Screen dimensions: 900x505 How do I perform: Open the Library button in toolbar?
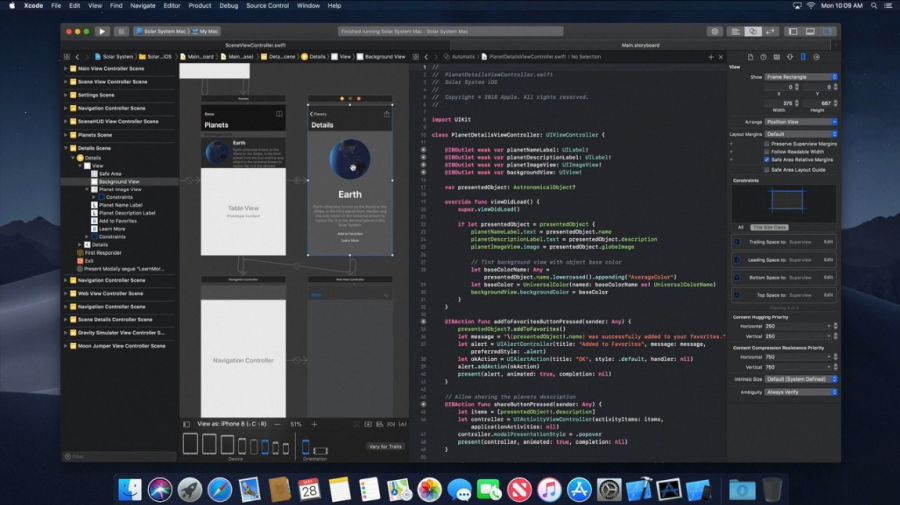715,32
